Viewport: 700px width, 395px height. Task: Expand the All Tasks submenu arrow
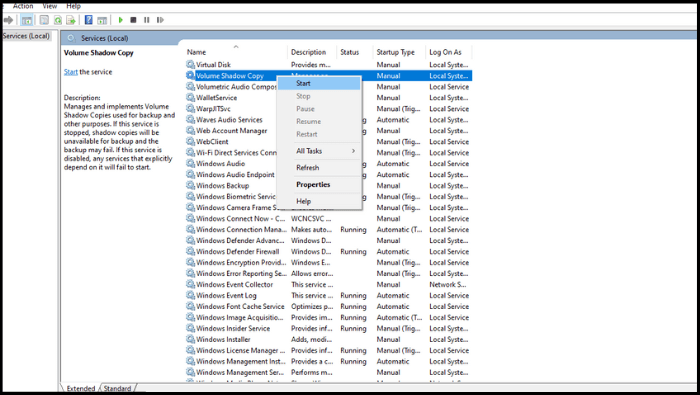pos(353,151)
